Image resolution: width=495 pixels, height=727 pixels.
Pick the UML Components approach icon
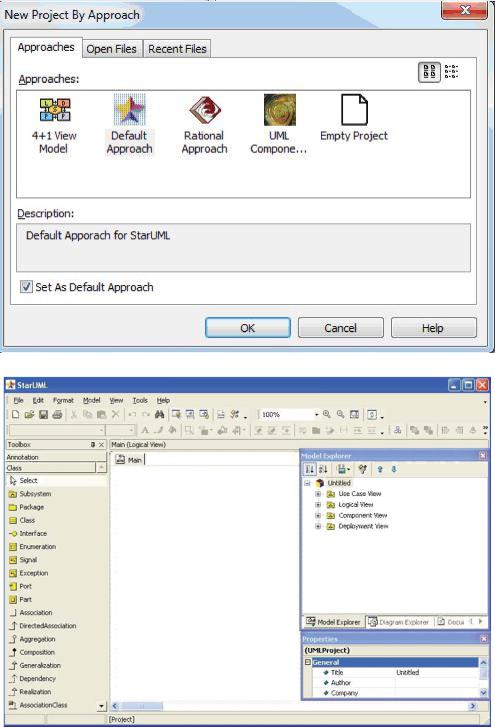pos(279,110)
